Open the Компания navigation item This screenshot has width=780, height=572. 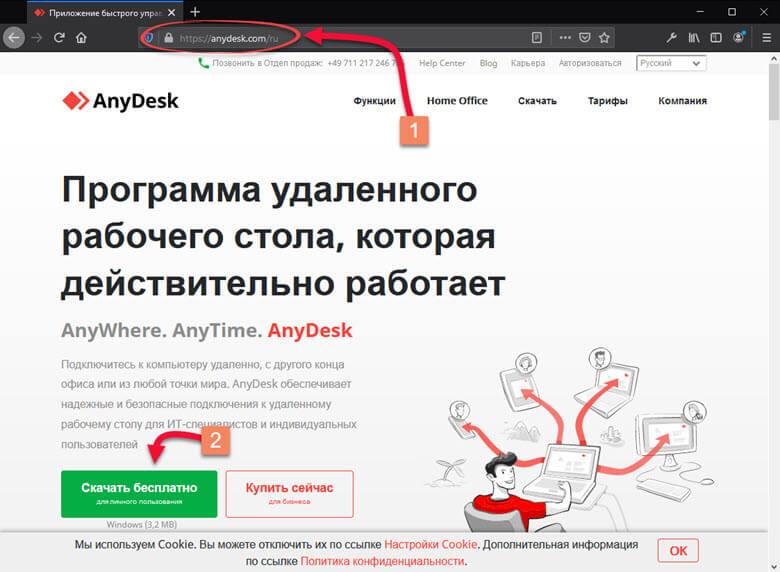coord(682,101)
